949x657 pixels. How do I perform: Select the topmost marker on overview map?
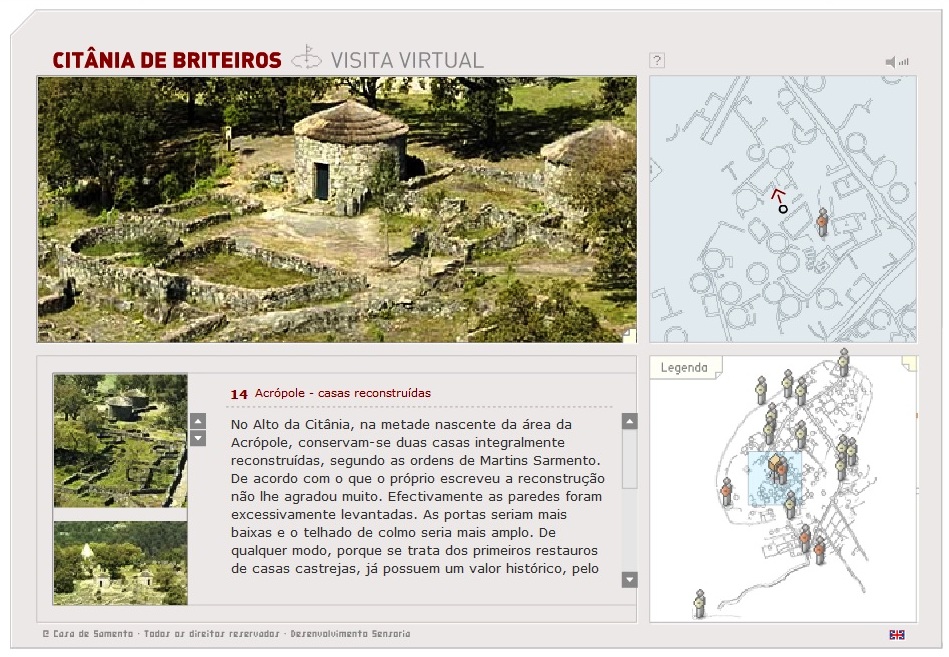click(844, 362)
